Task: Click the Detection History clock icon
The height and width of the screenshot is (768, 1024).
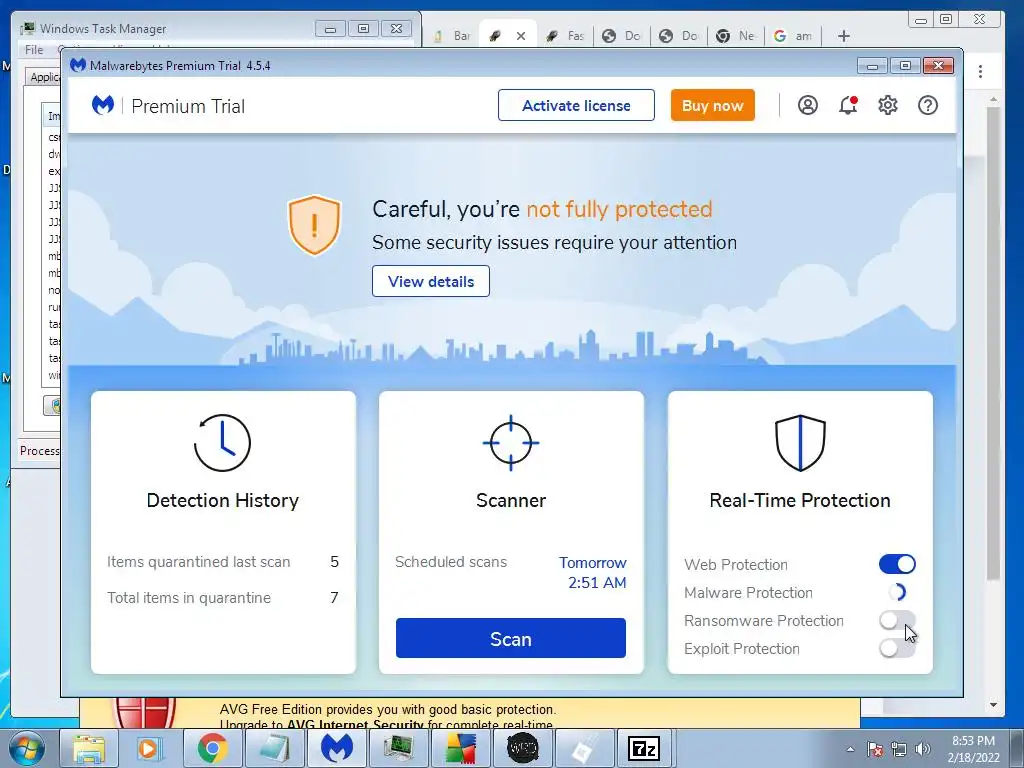Action: point(222,443)
